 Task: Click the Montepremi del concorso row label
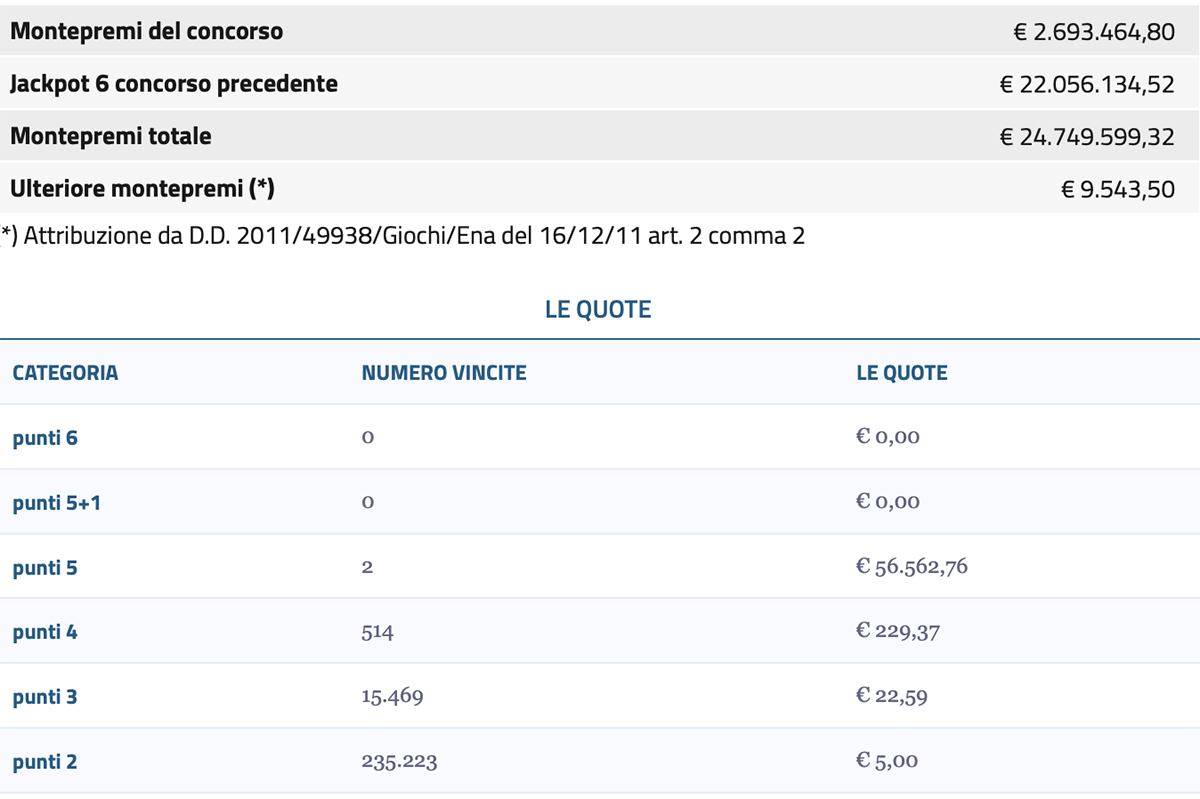point(147,31)
